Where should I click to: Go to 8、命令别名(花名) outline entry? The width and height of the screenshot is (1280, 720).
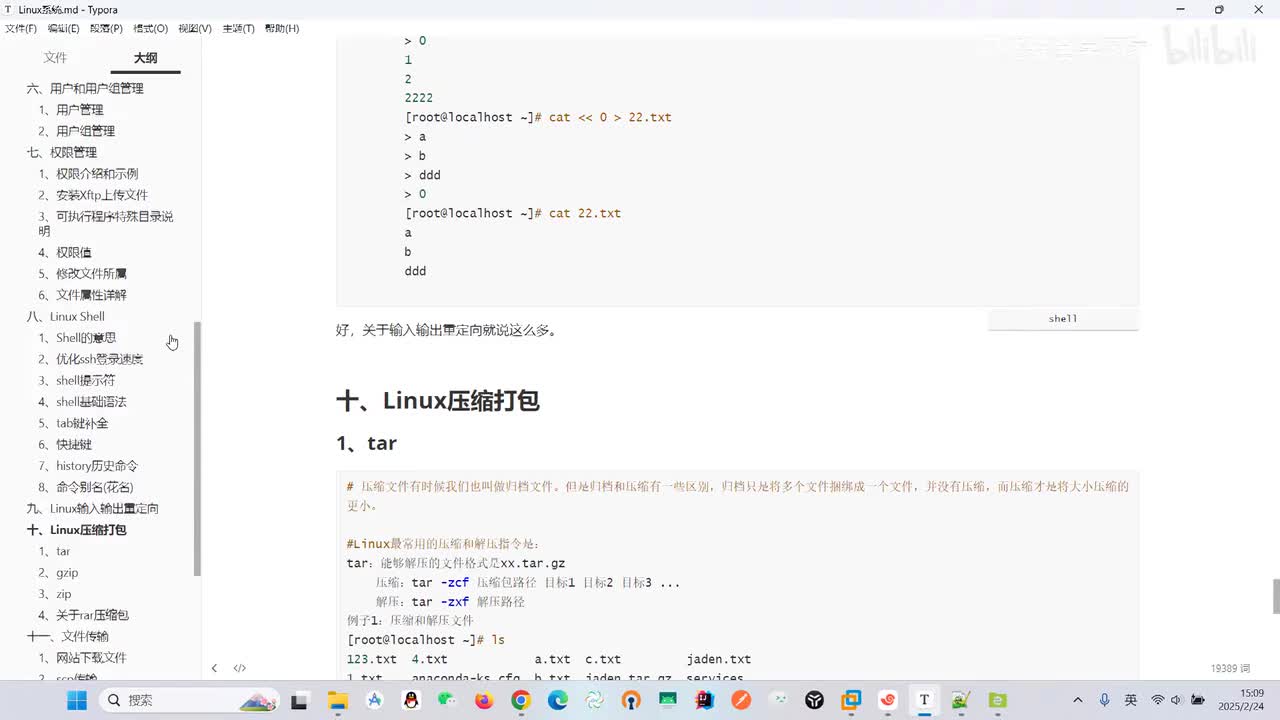pos(86,488)
